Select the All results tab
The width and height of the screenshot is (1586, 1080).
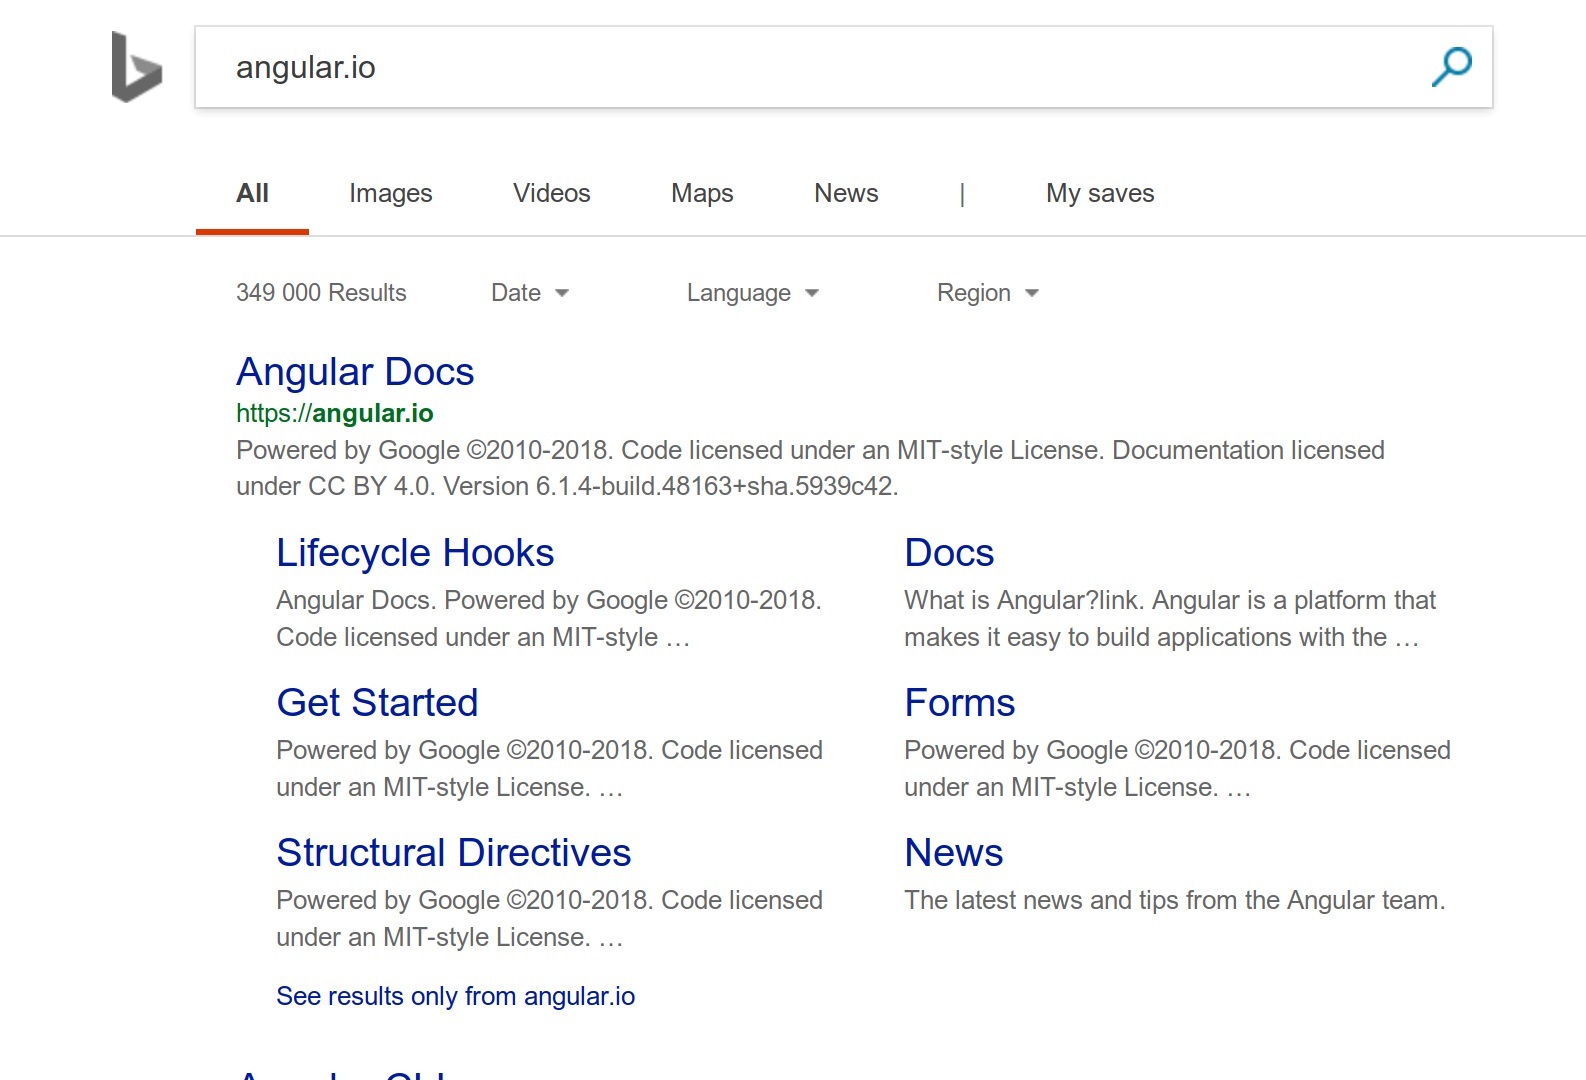pyautogui.click(x=252, y=193)
